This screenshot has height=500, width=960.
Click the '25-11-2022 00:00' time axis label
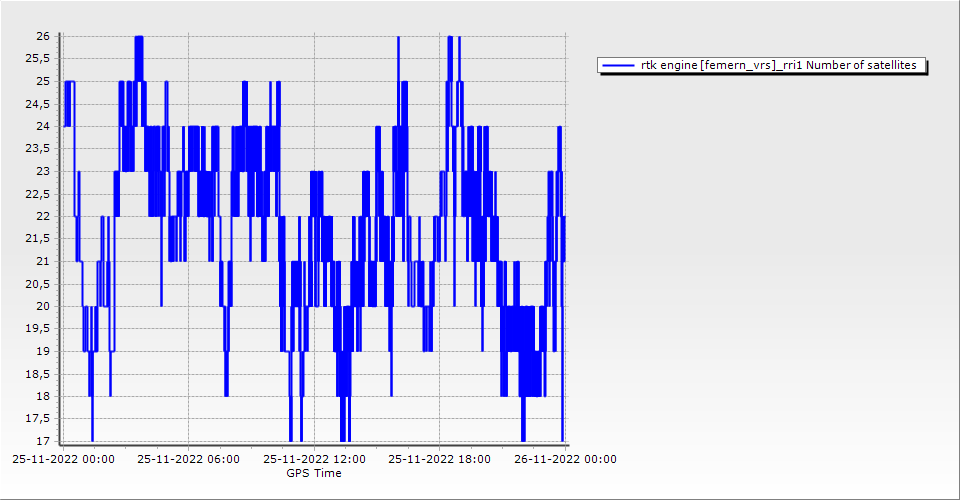[x=63, y=460]
